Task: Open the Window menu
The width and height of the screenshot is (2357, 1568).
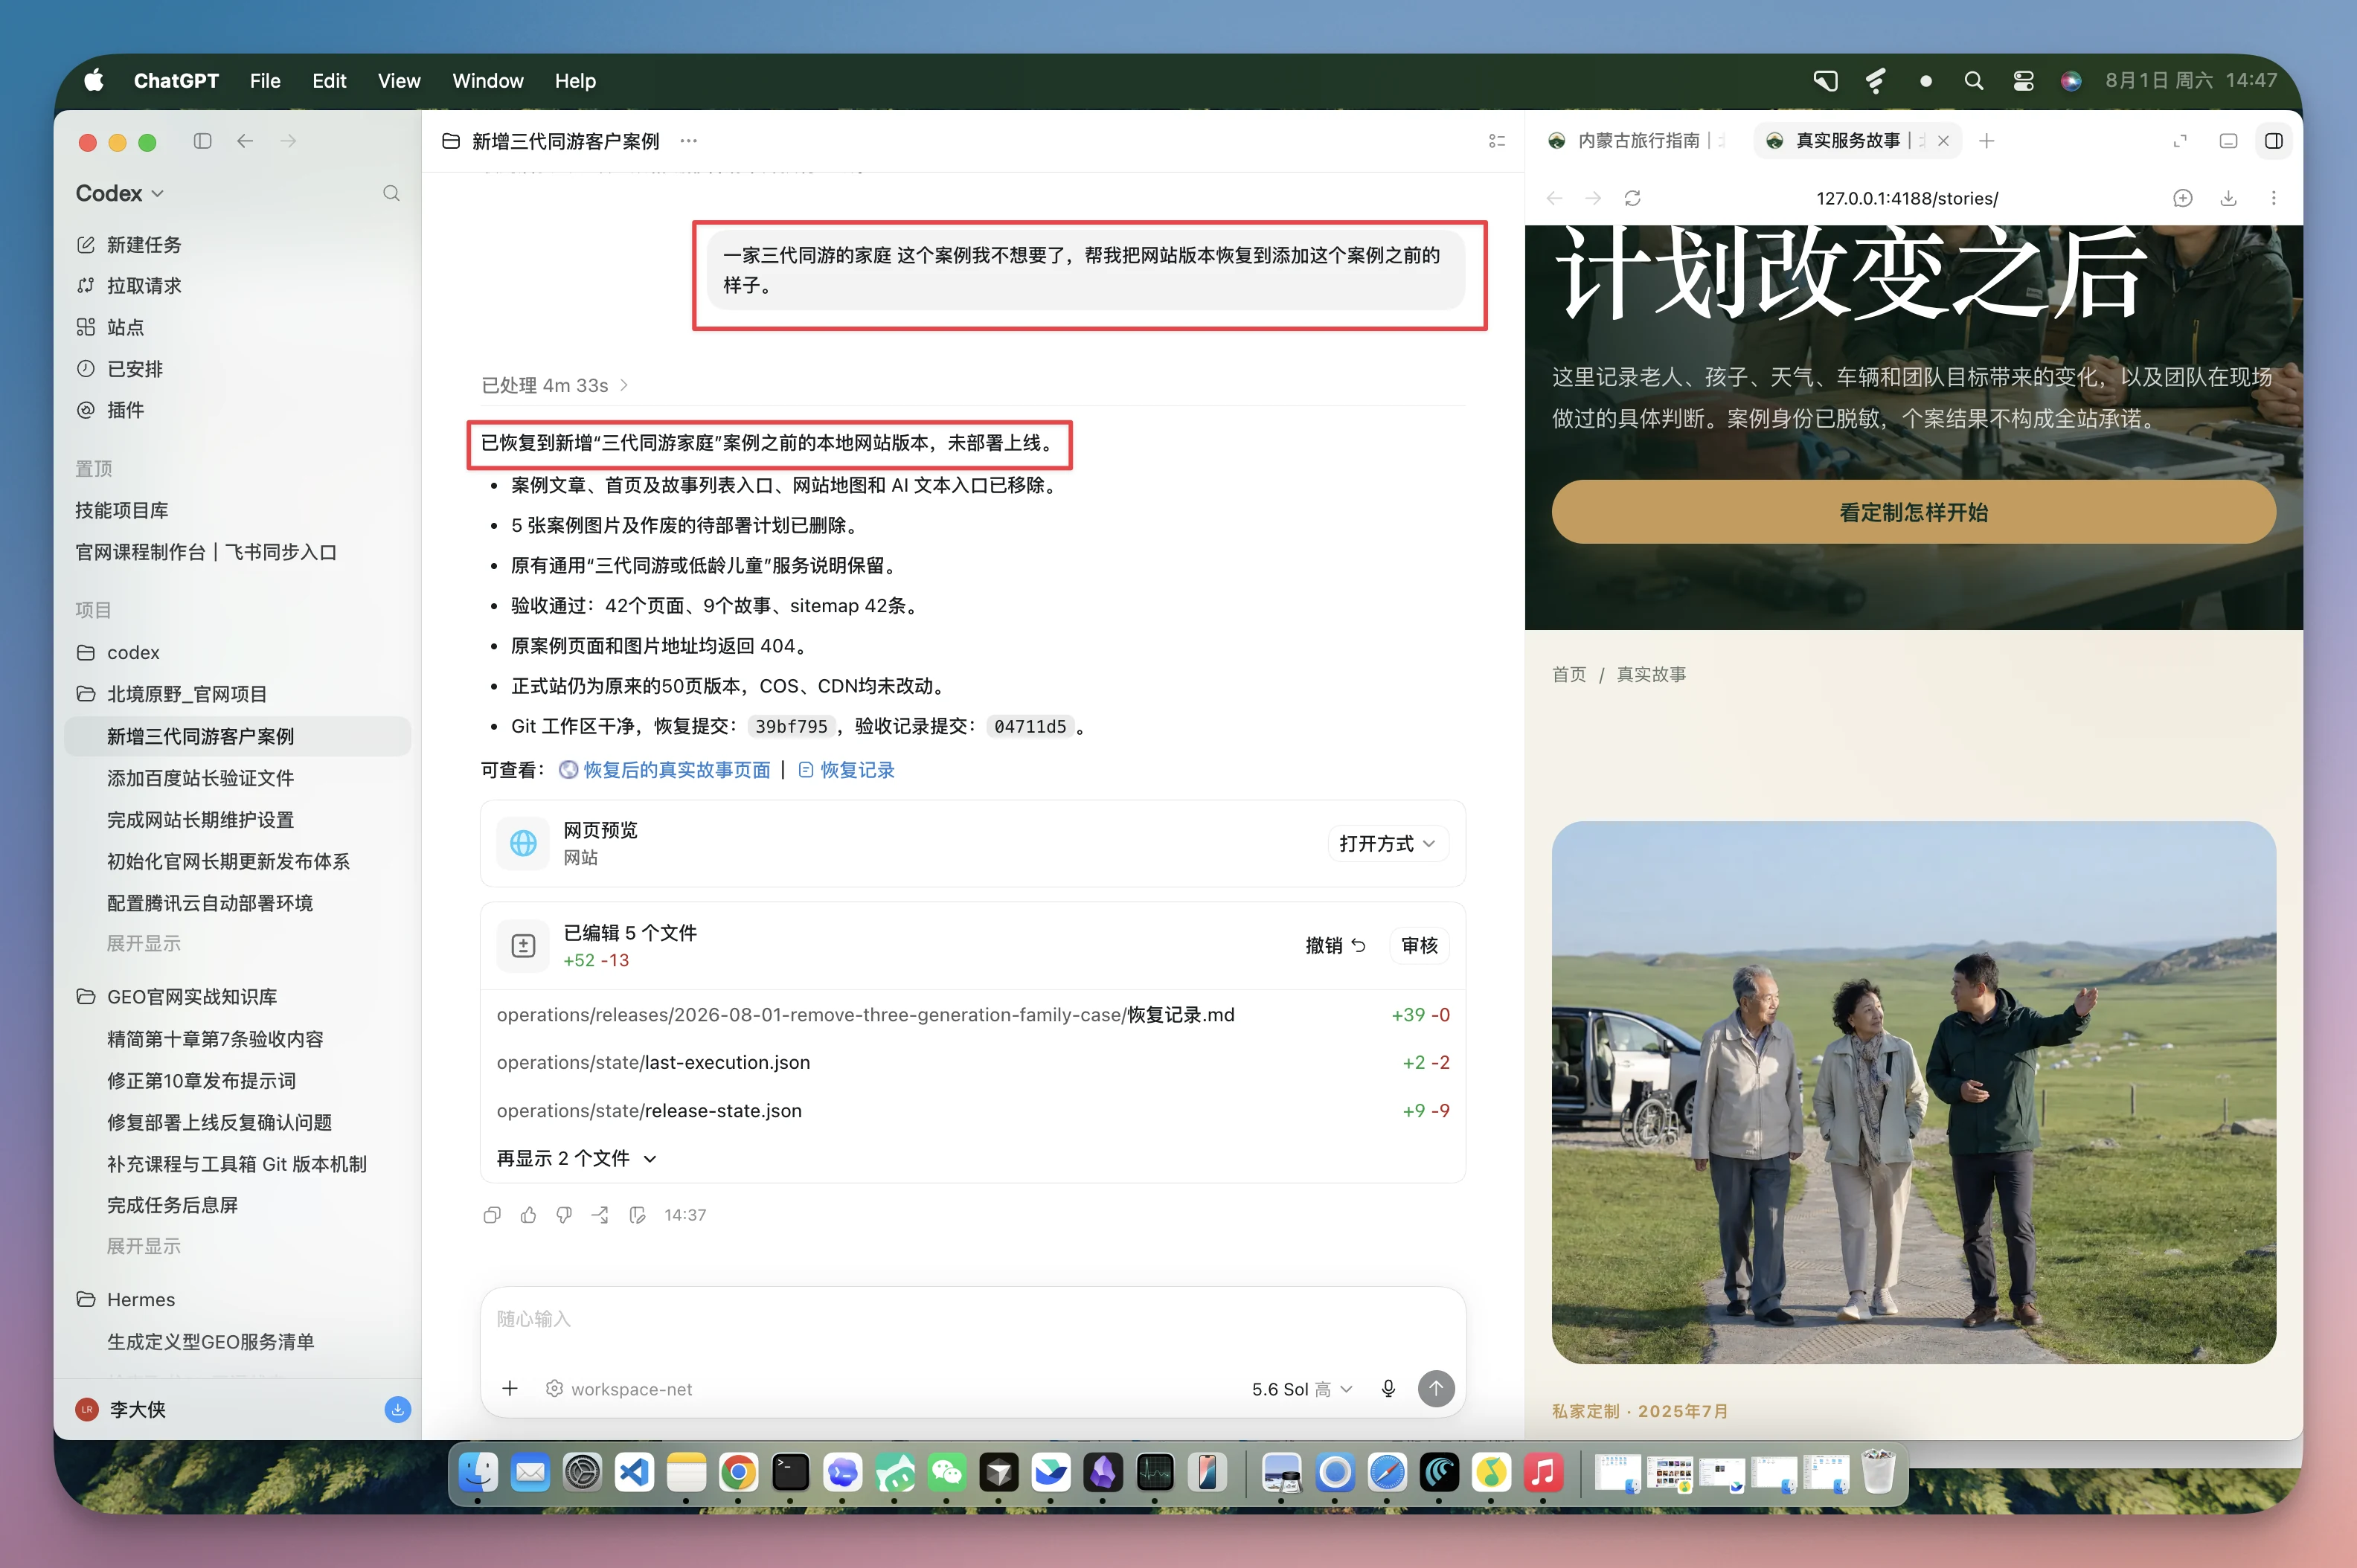Action: point(487,81)
